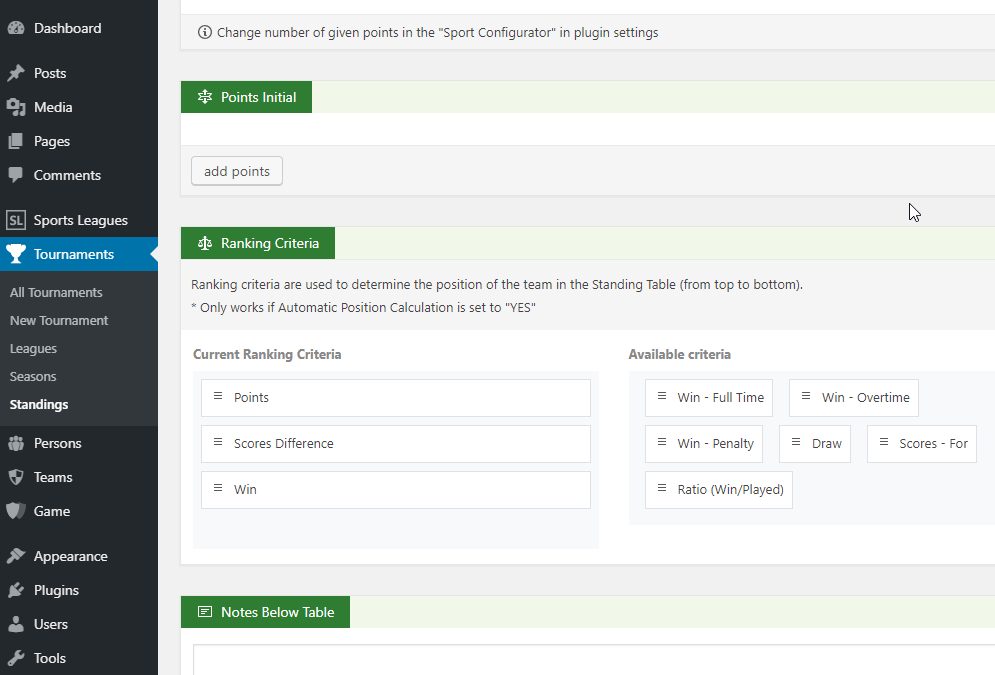
Task: Click the Posts pushpin icon
Action: point(16,74)
